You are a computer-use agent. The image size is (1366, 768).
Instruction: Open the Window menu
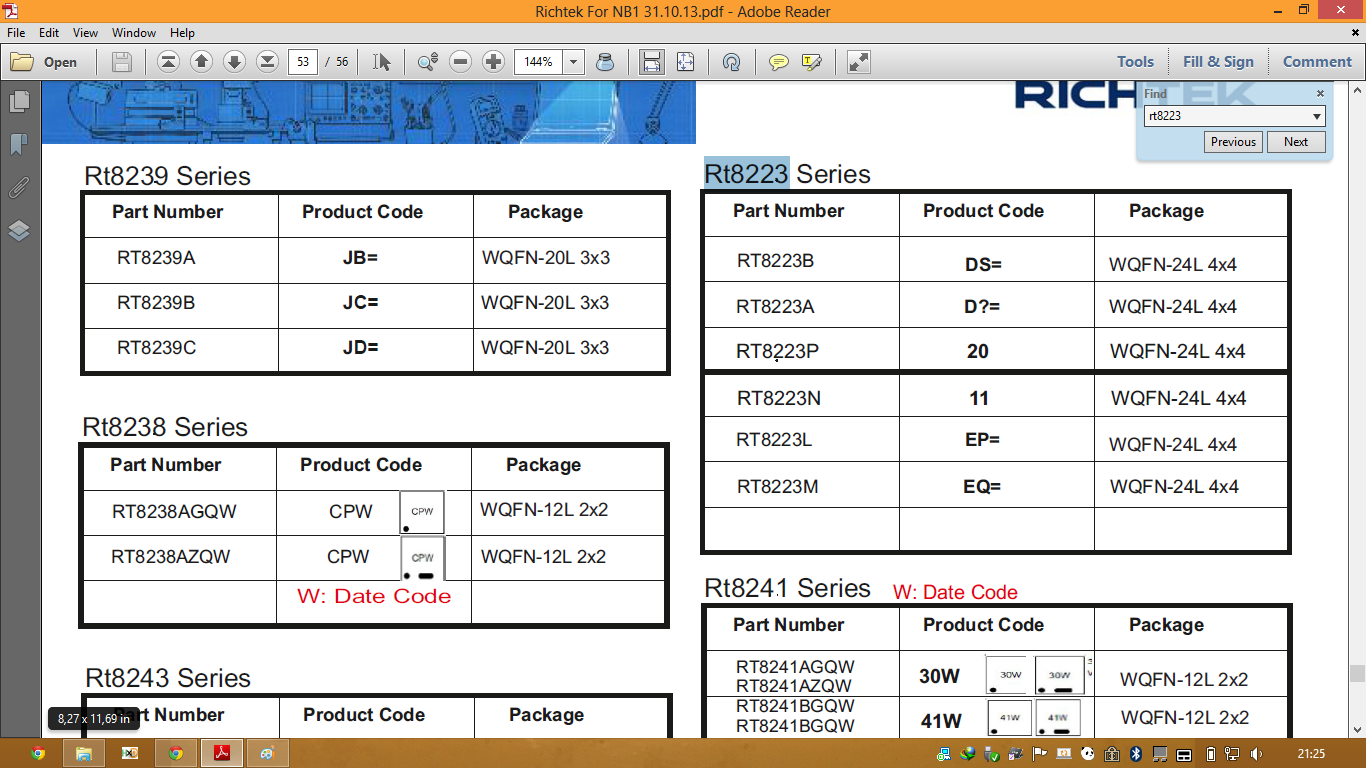(x=134, y=33)
